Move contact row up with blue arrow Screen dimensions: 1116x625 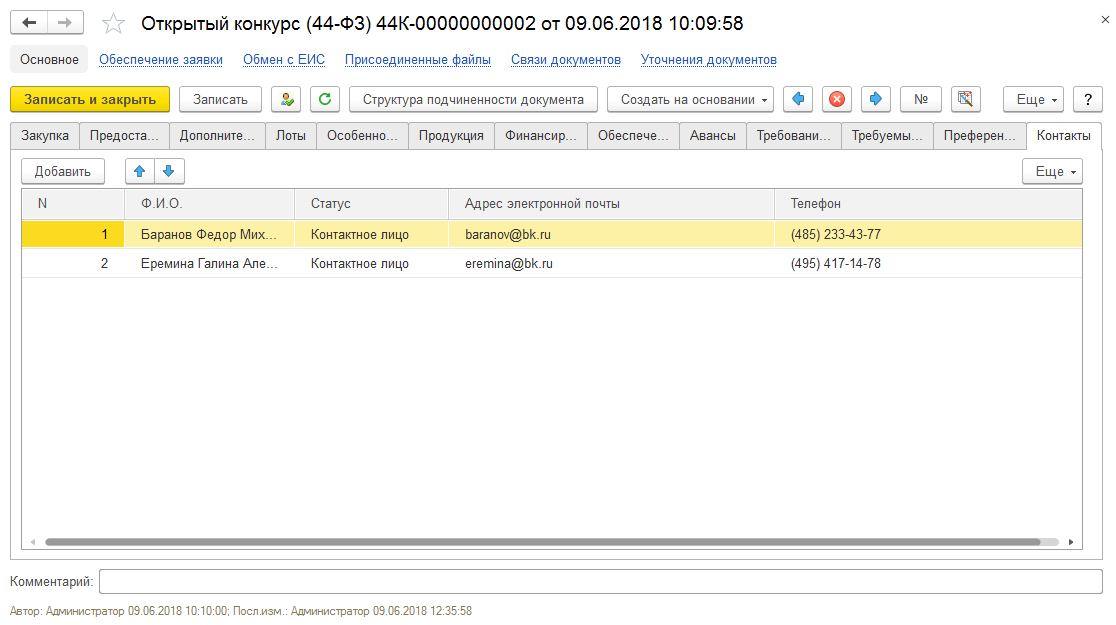pyautogui.click(x=140, y=172)
